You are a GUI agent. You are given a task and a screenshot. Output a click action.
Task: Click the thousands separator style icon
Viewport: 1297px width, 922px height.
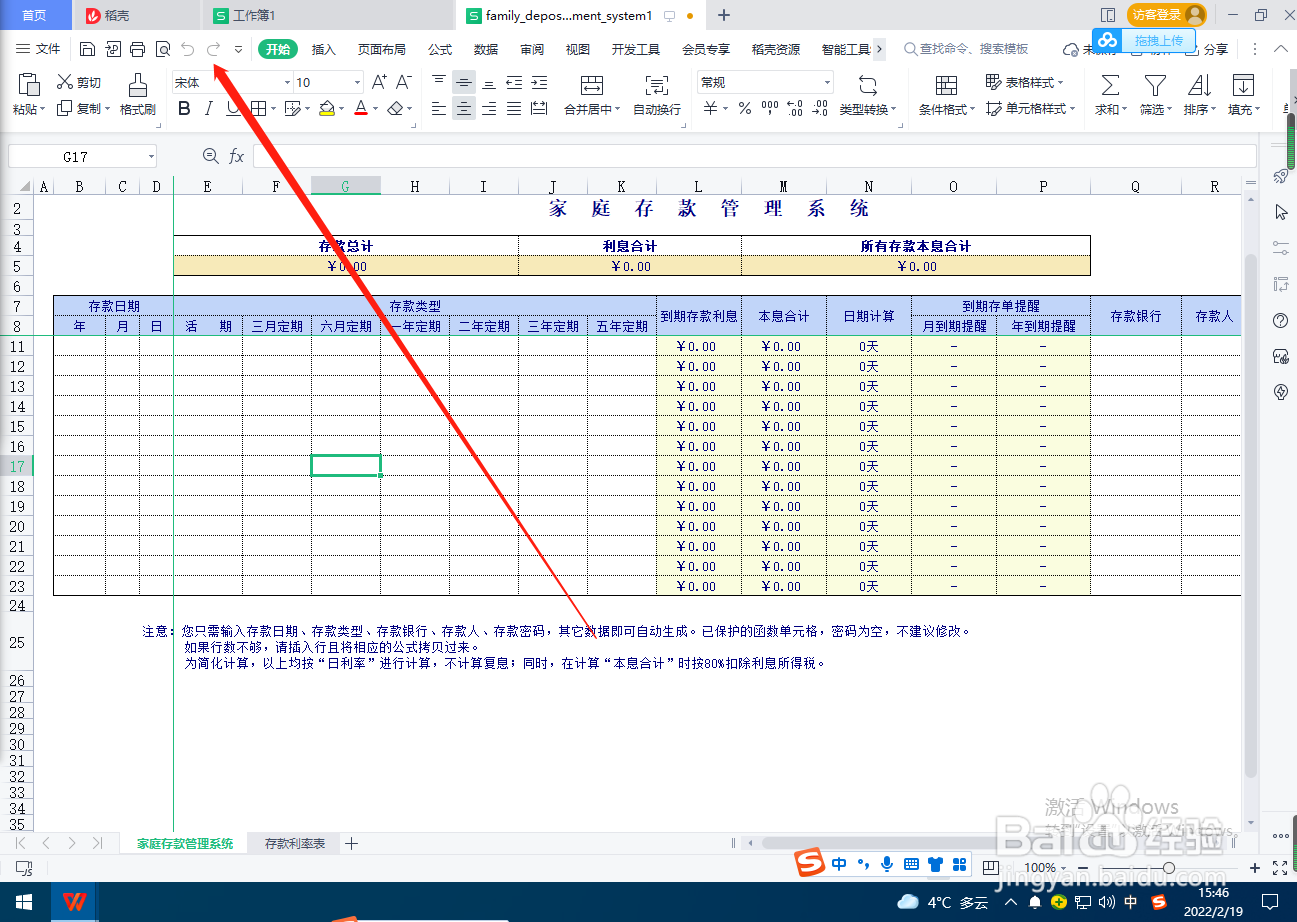tap(770, 109)
